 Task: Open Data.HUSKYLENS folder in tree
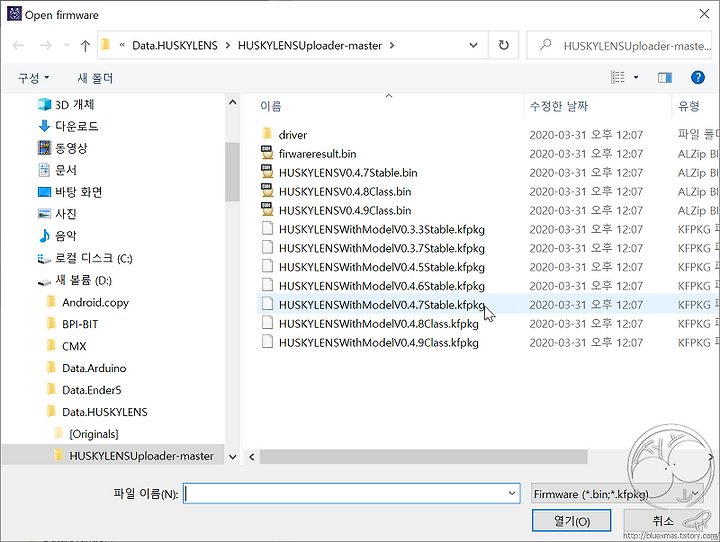(x=97, y=412)
